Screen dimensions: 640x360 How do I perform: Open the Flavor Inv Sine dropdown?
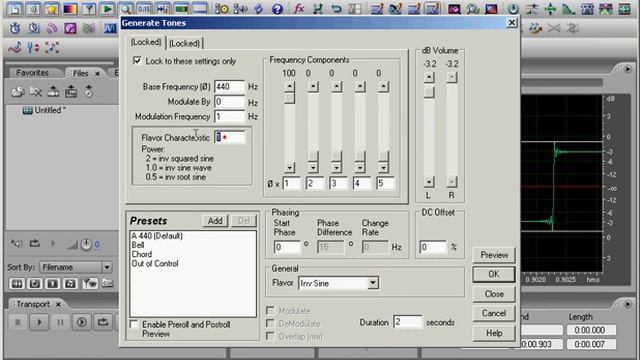pos(372,283)
